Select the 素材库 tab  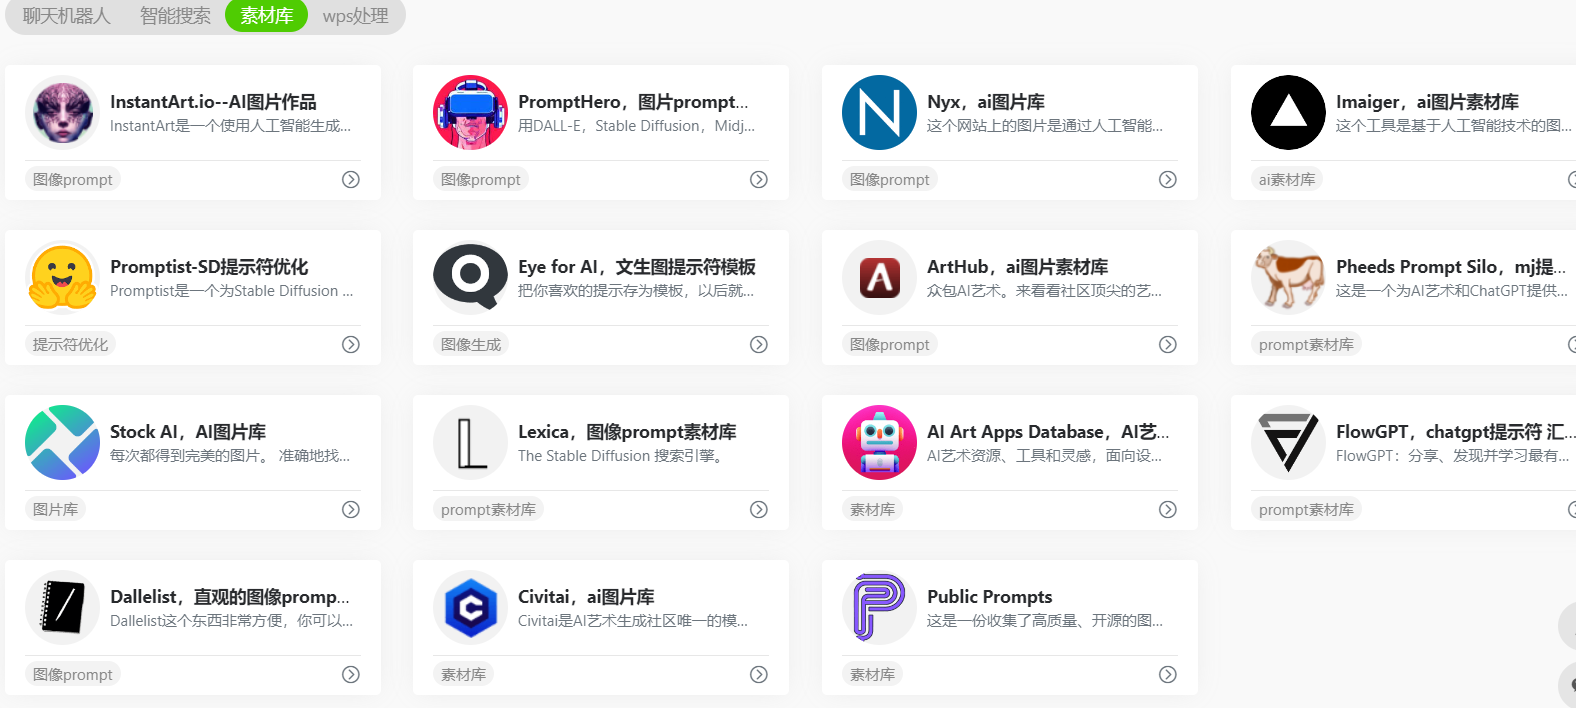tap(266, 16)
